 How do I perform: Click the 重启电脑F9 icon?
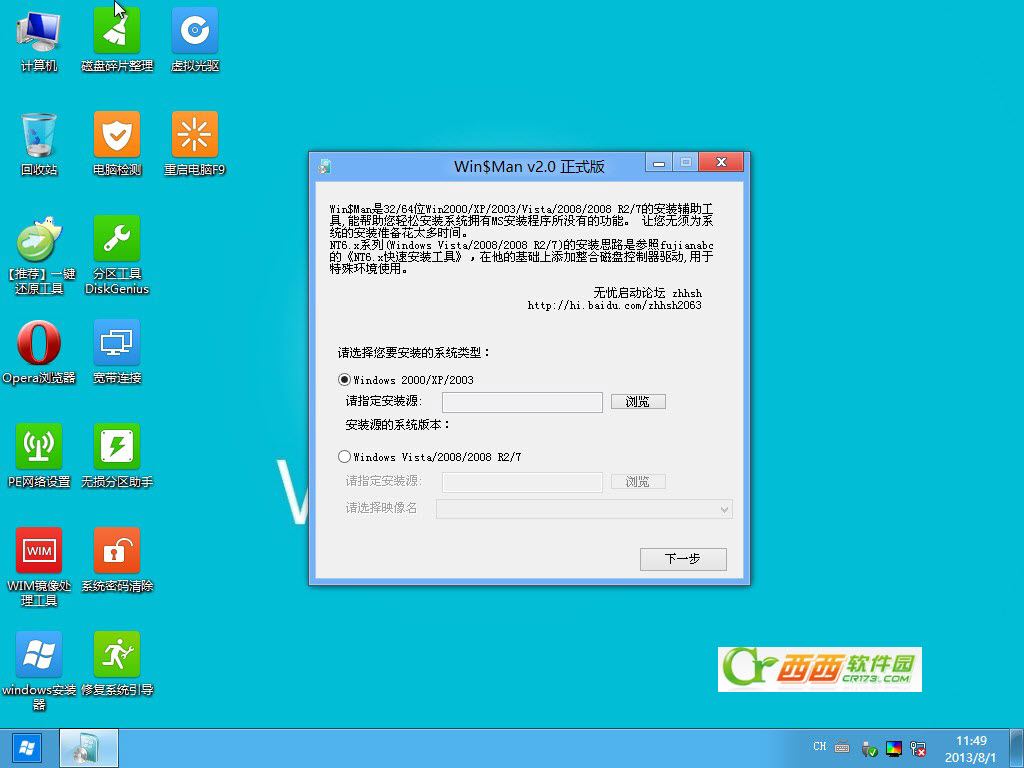195,144
